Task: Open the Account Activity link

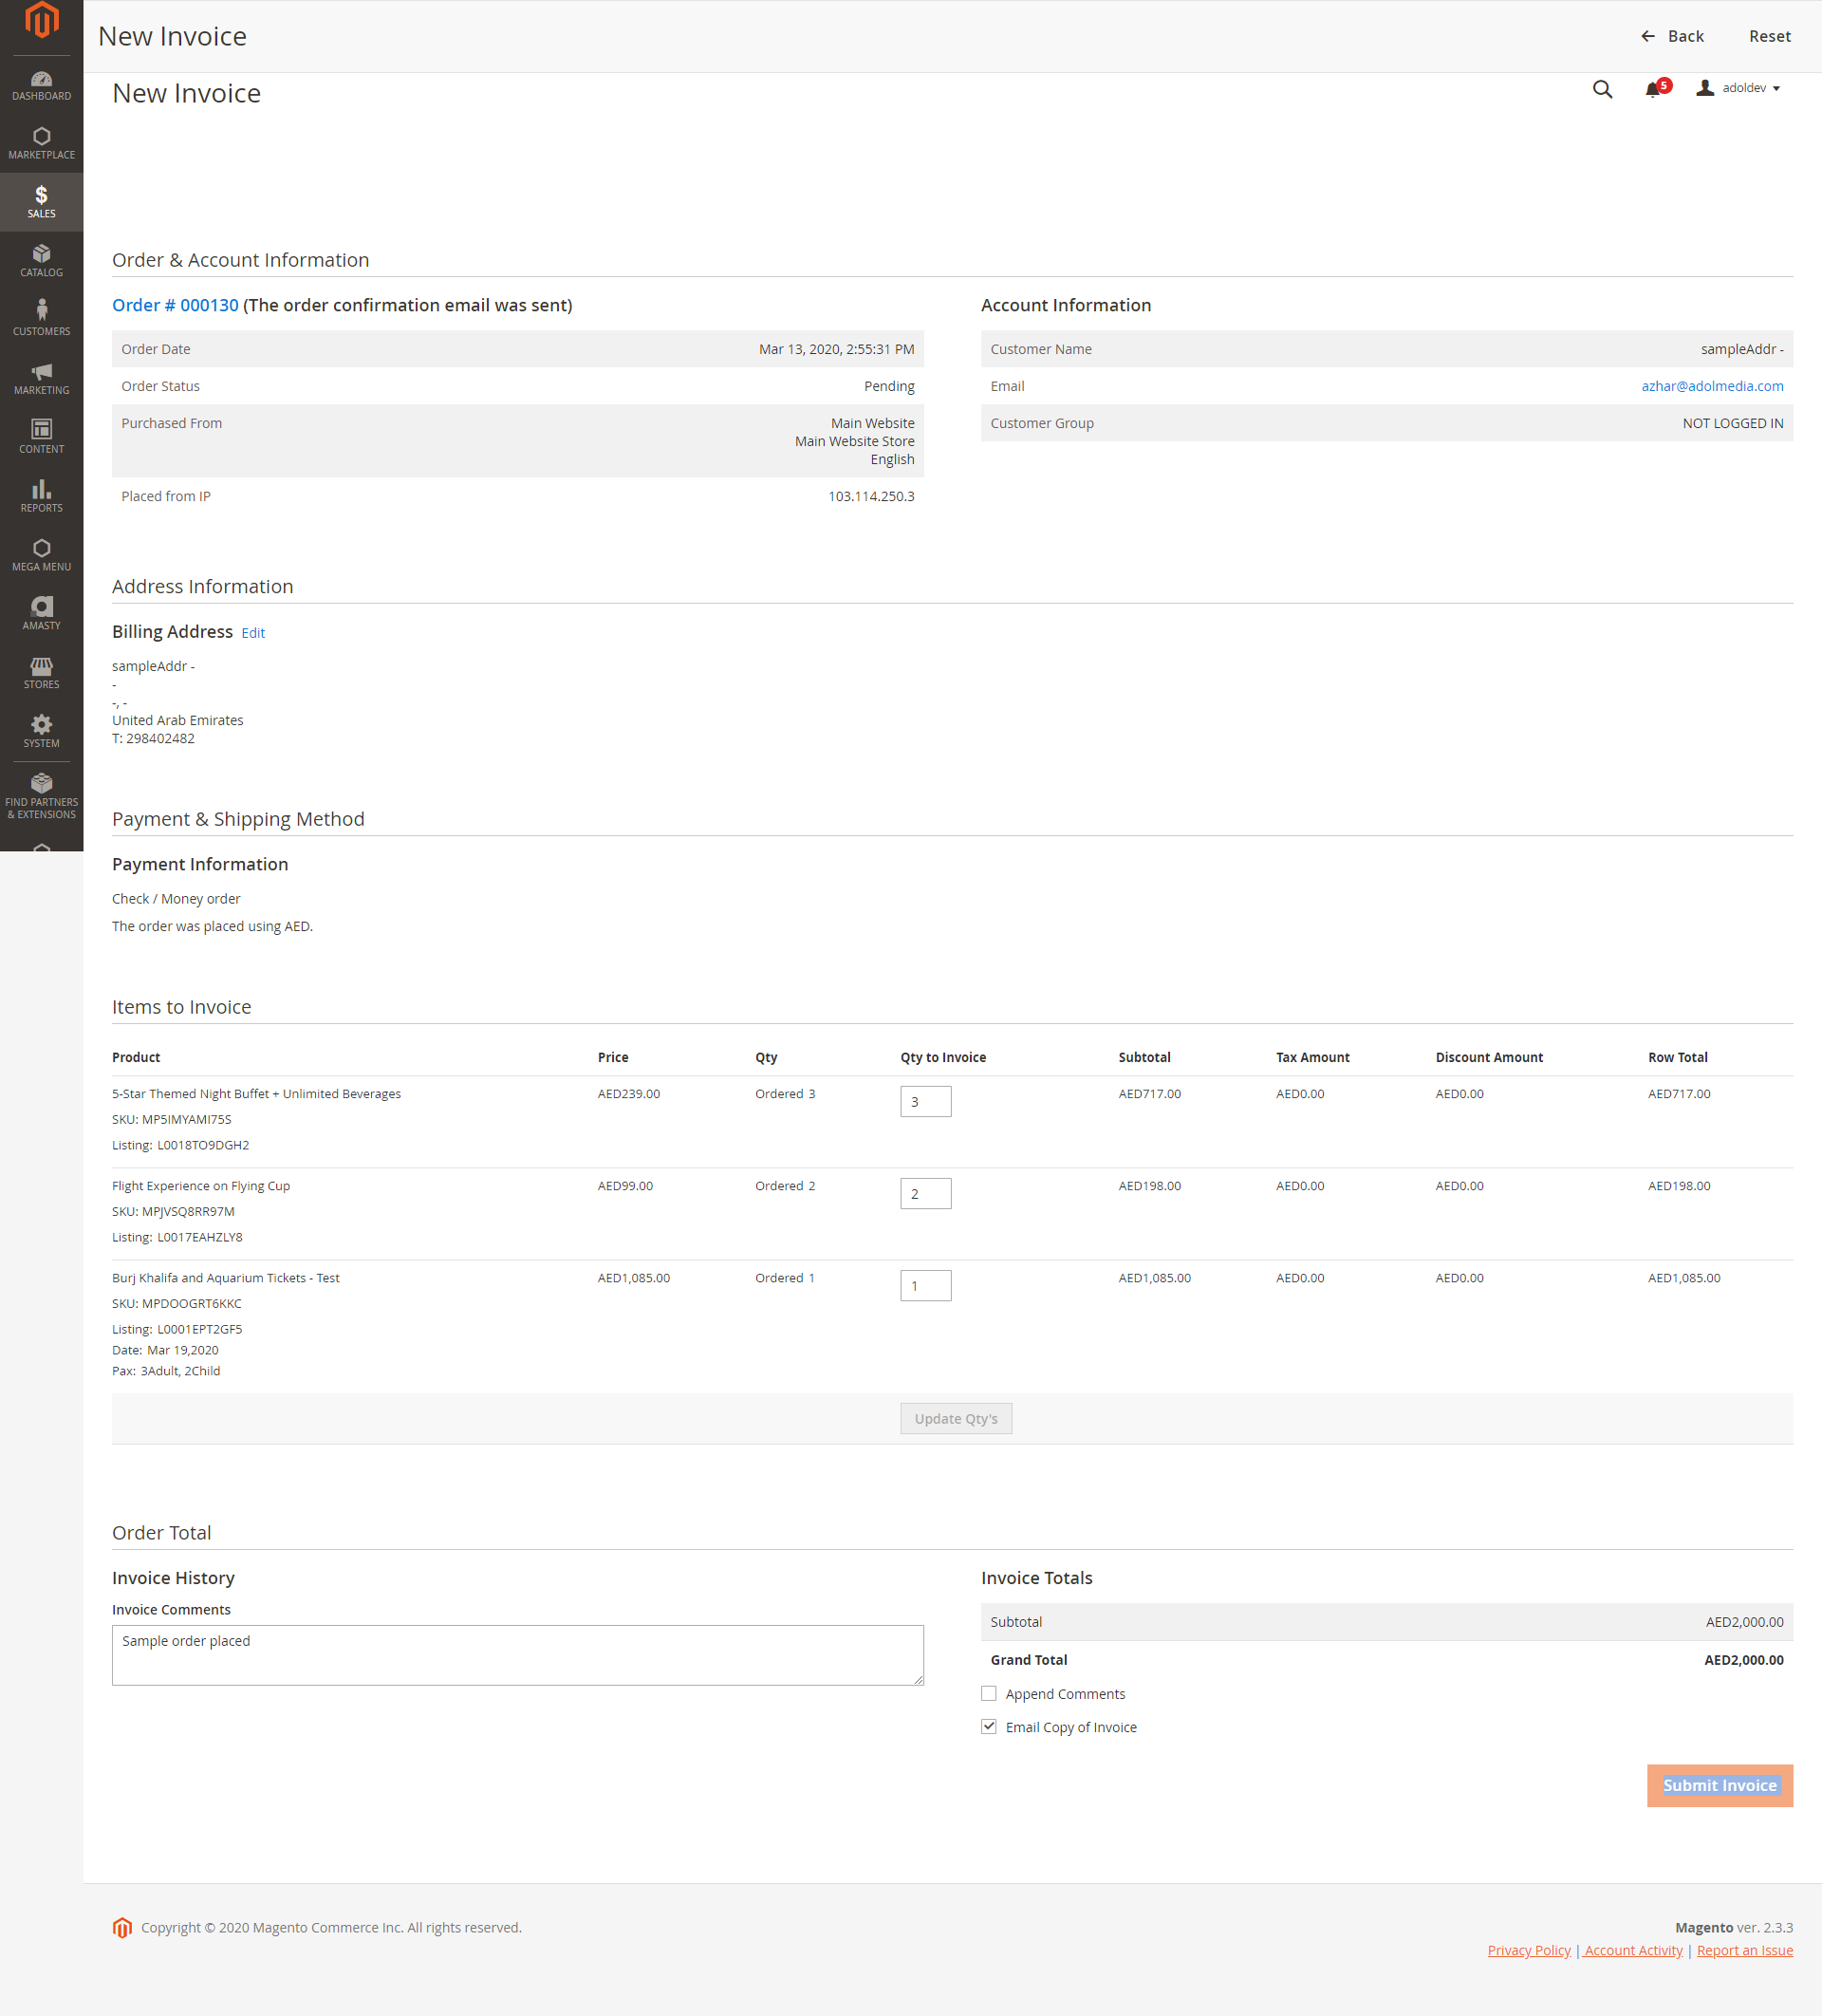Action: pos(1634,1950)
